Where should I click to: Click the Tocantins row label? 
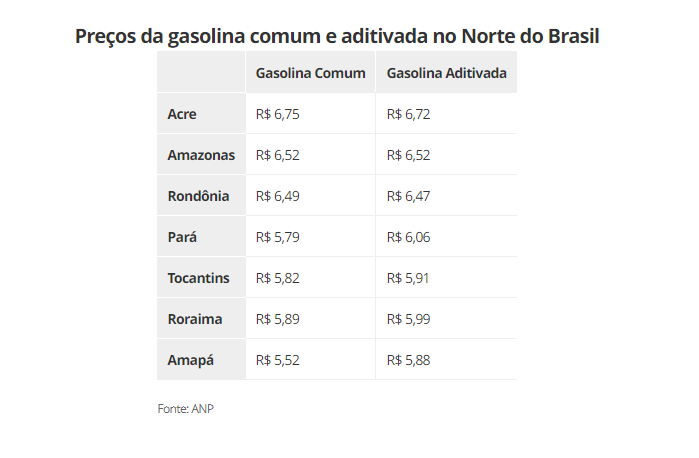(198, 278)
